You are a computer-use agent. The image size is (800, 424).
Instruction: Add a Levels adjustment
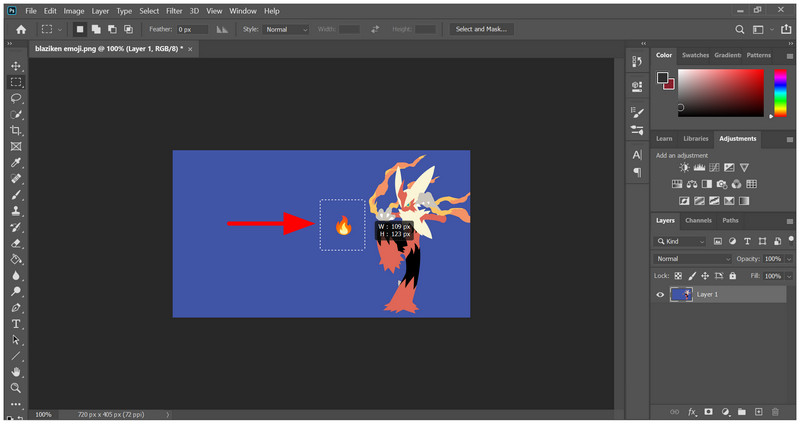pos(699,167)
